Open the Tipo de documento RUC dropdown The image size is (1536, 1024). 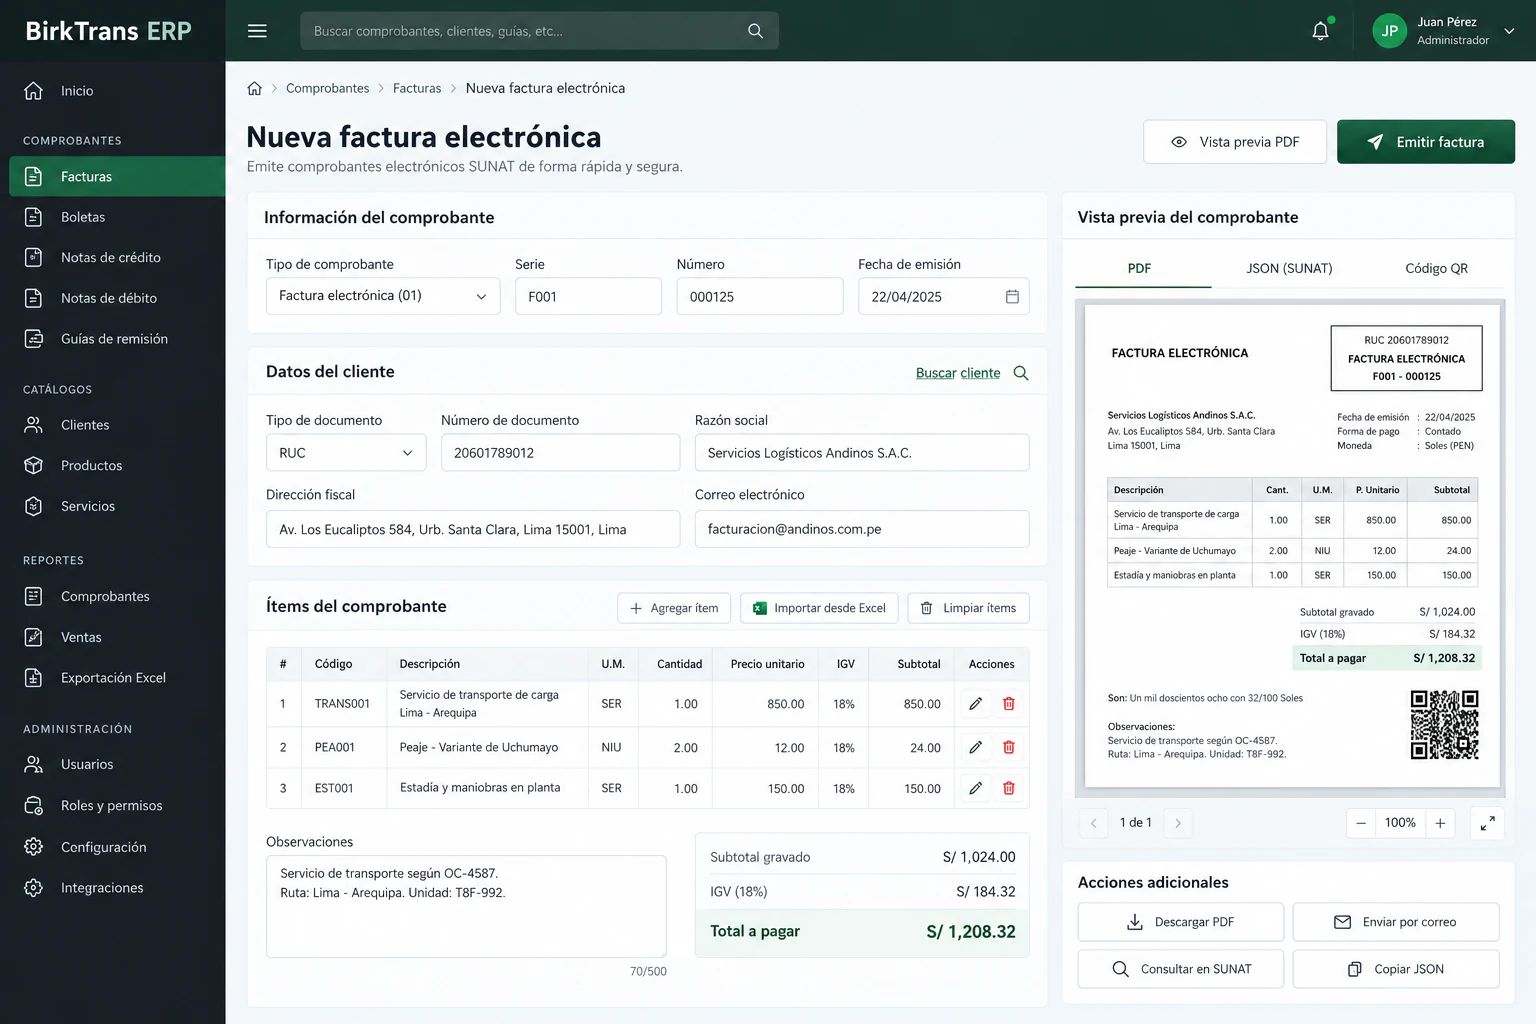point(346,453)
